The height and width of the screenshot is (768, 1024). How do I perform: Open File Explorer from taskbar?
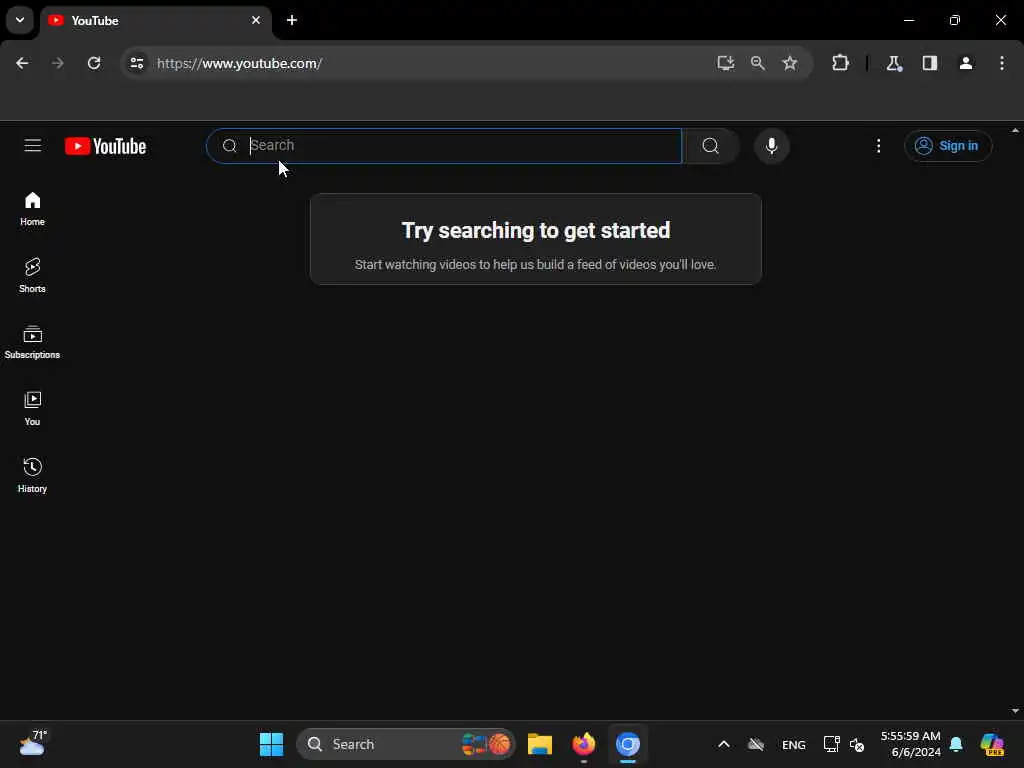(539, 744)
